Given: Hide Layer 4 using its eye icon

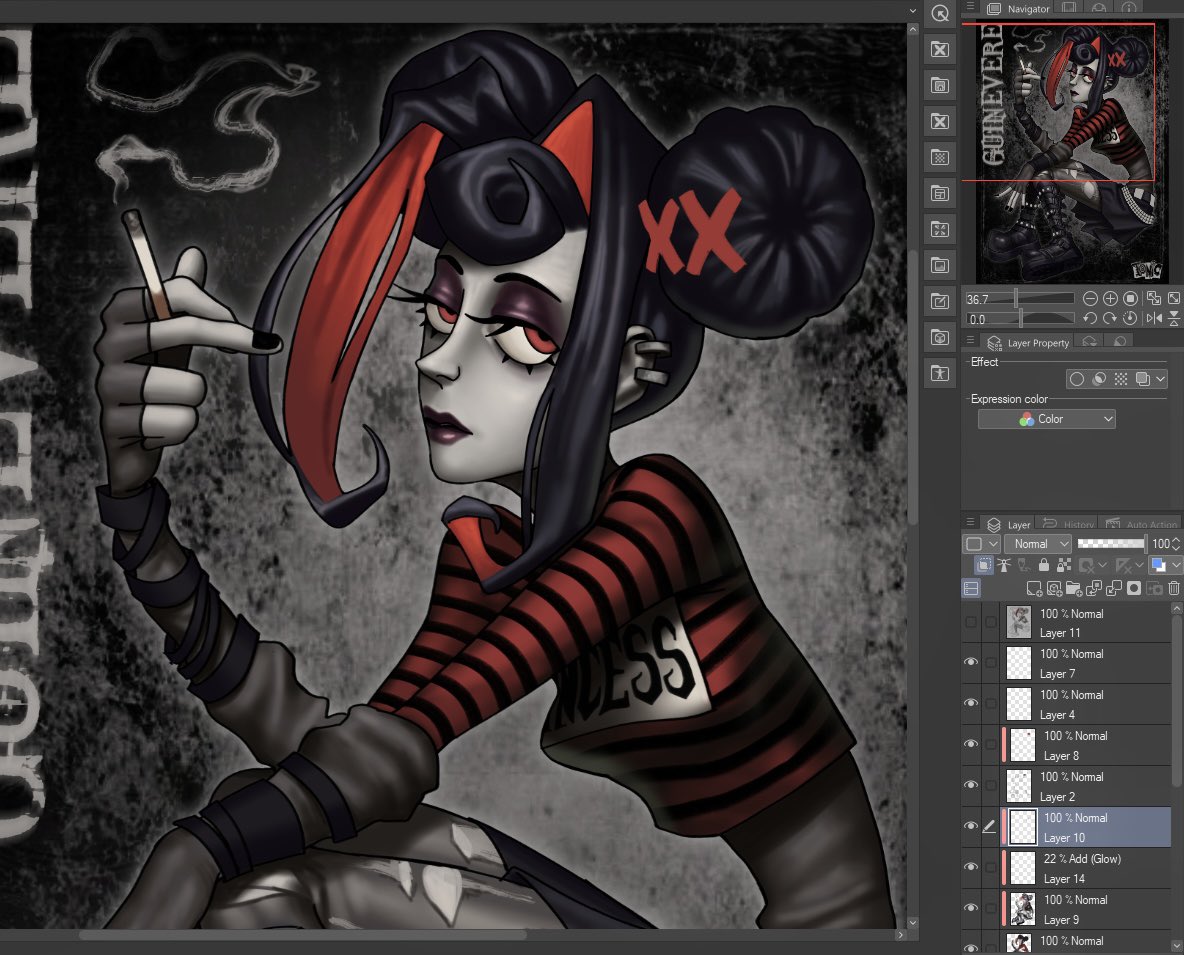Looking at the screenshot, I should (971, 703).
